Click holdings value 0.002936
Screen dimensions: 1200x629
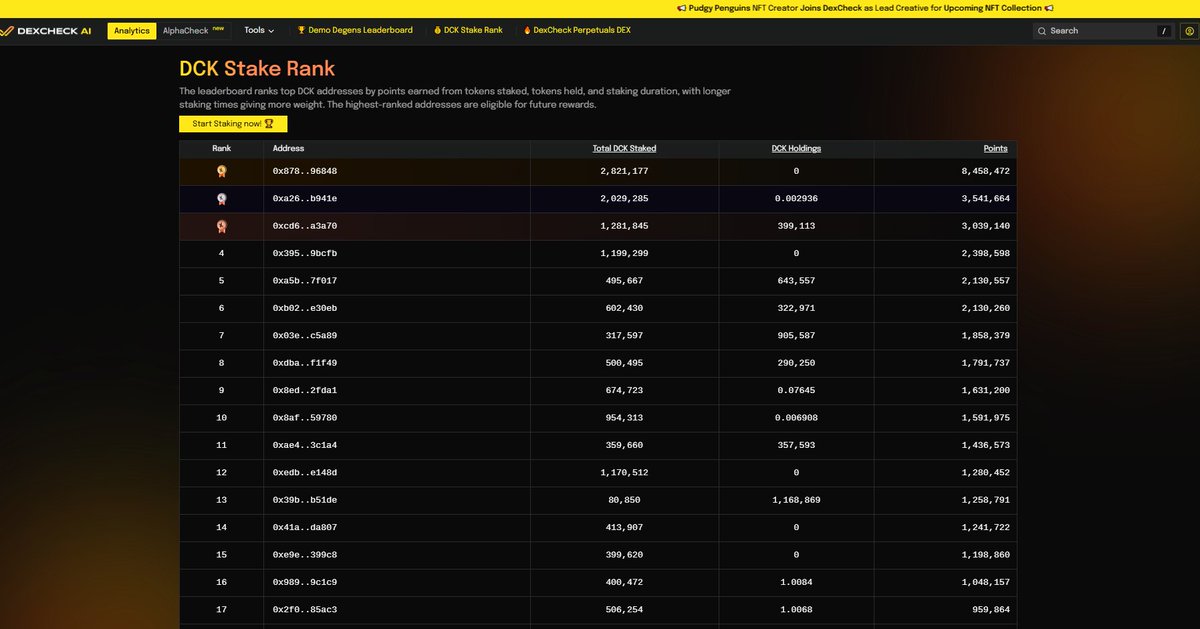(796, 199)
